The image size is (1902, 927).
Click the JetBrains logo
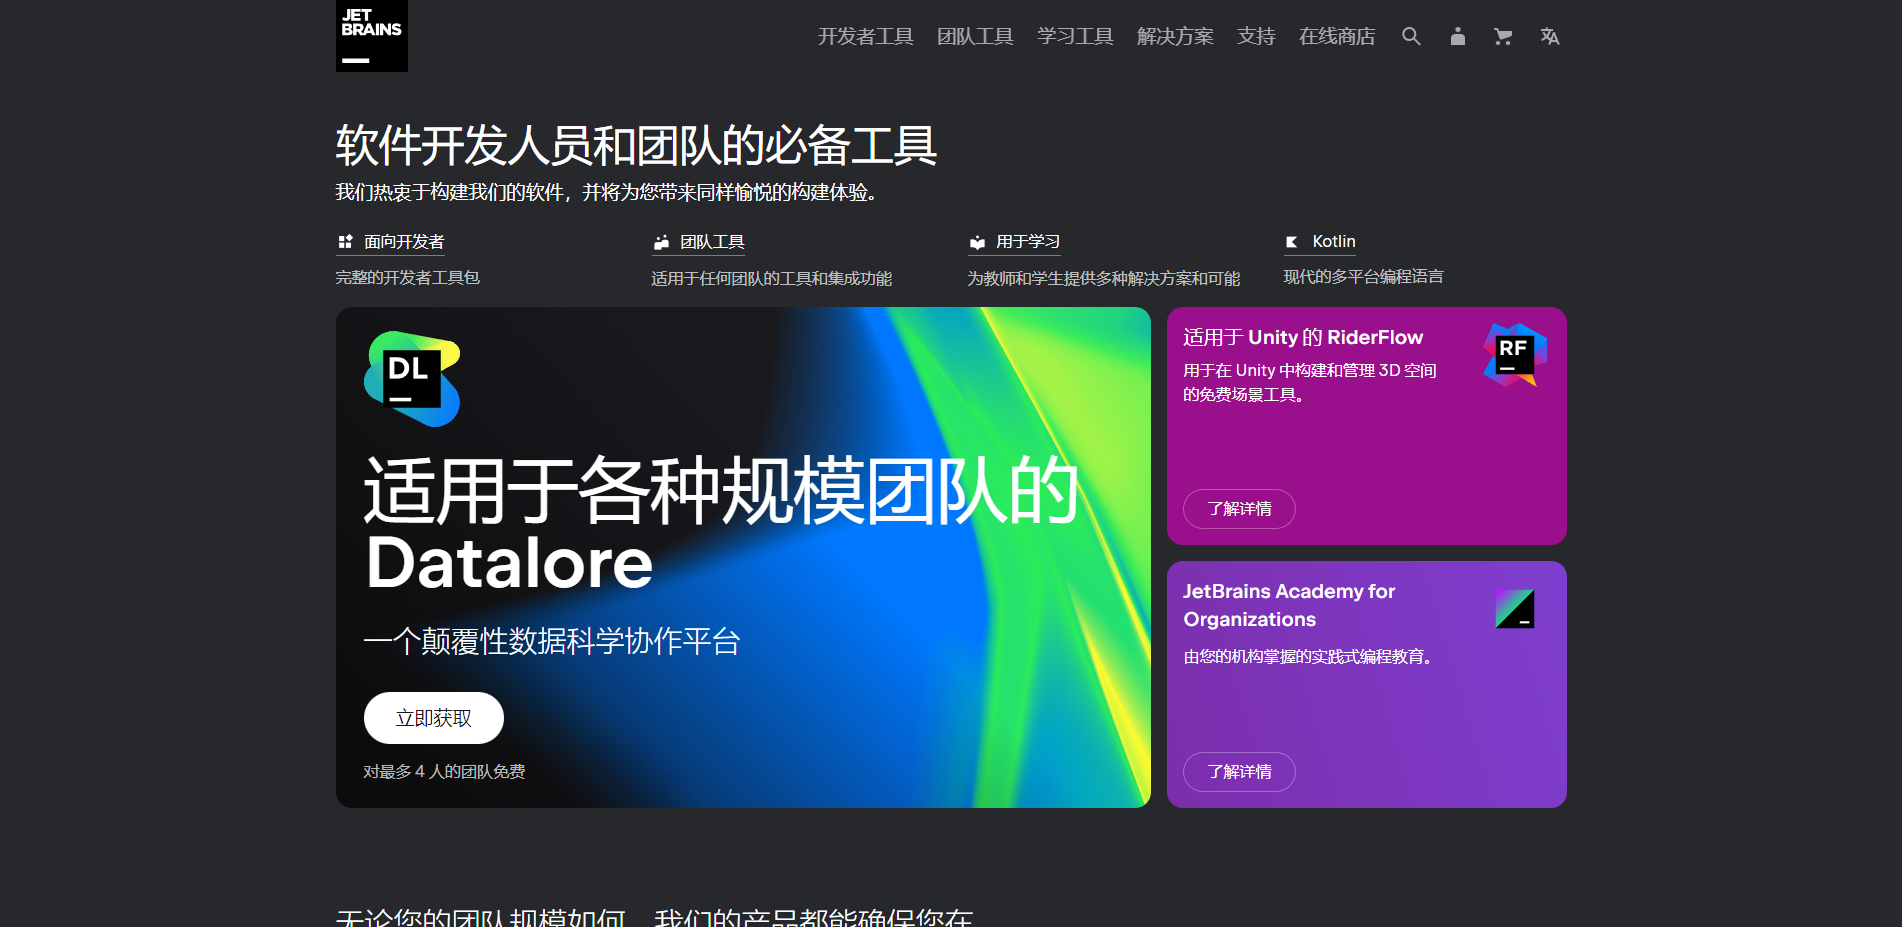(x=372, y=36)
